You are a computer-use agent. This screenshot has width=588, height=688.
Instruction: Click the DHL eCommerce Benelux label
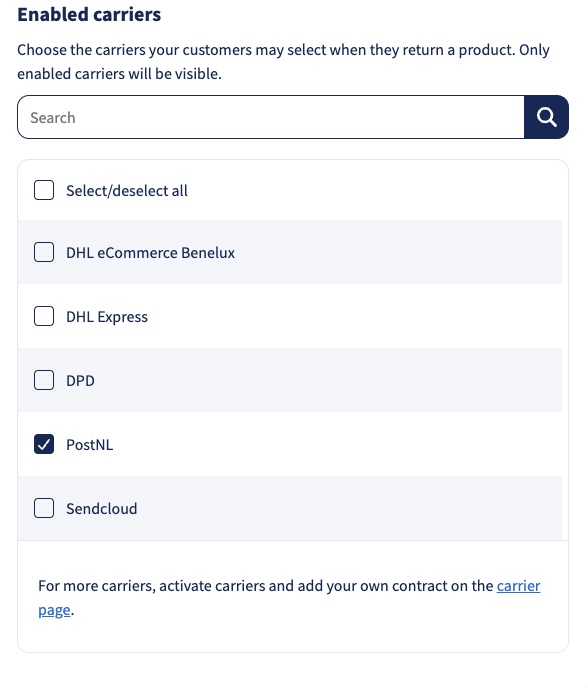point(151,253)
